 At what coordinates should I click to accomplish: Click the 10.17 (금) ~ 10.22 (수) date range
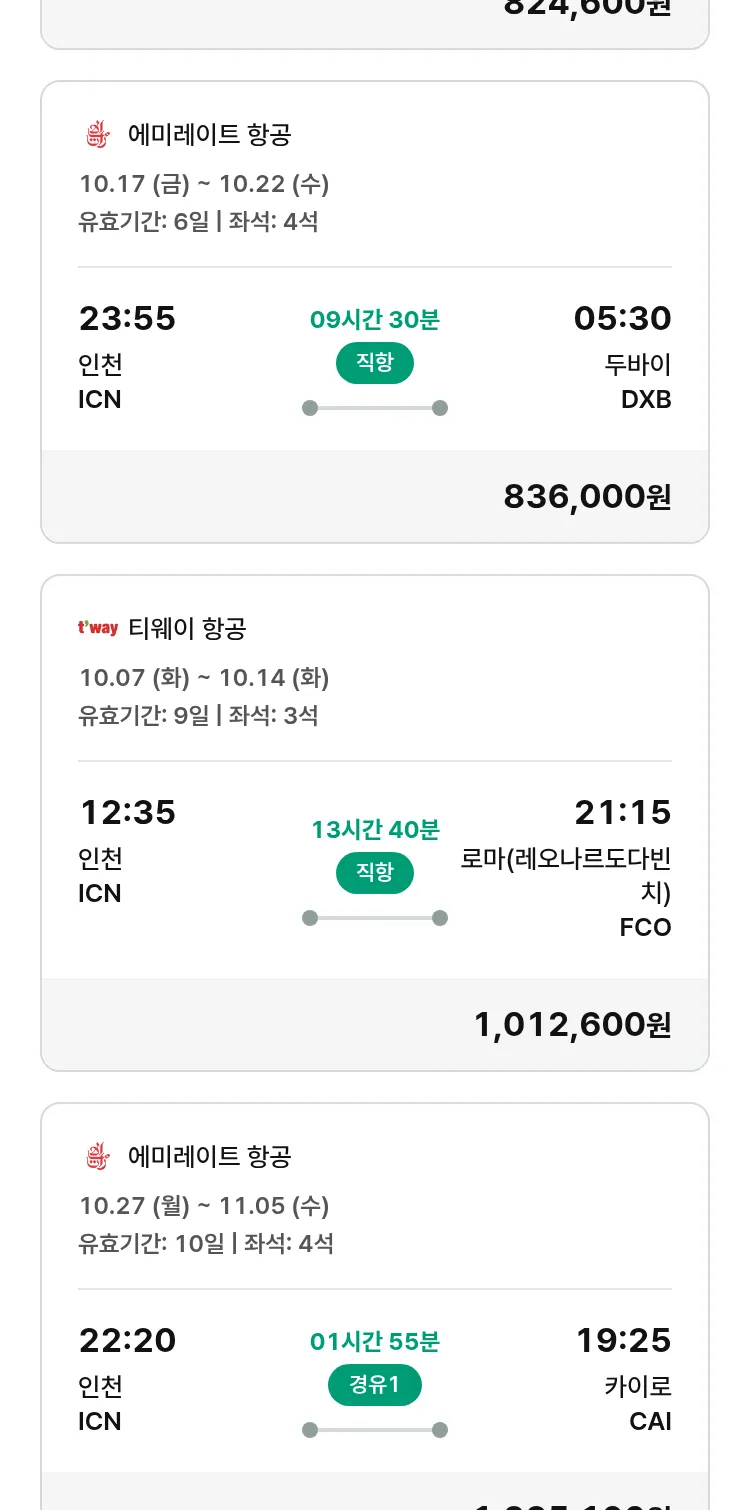coord(204,184)
